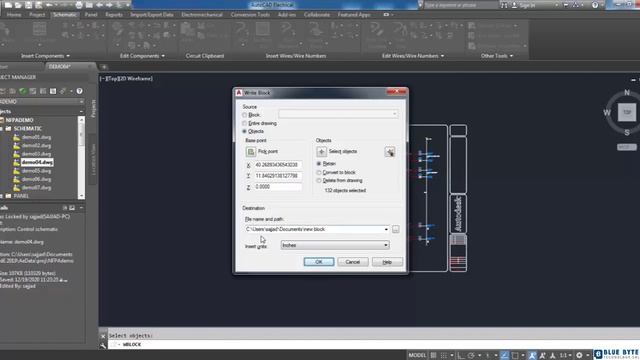The width and height of the screenshot is (640, 360).
Task: Open the Electromechanical ribbon tab
Action: pos(202,15)
